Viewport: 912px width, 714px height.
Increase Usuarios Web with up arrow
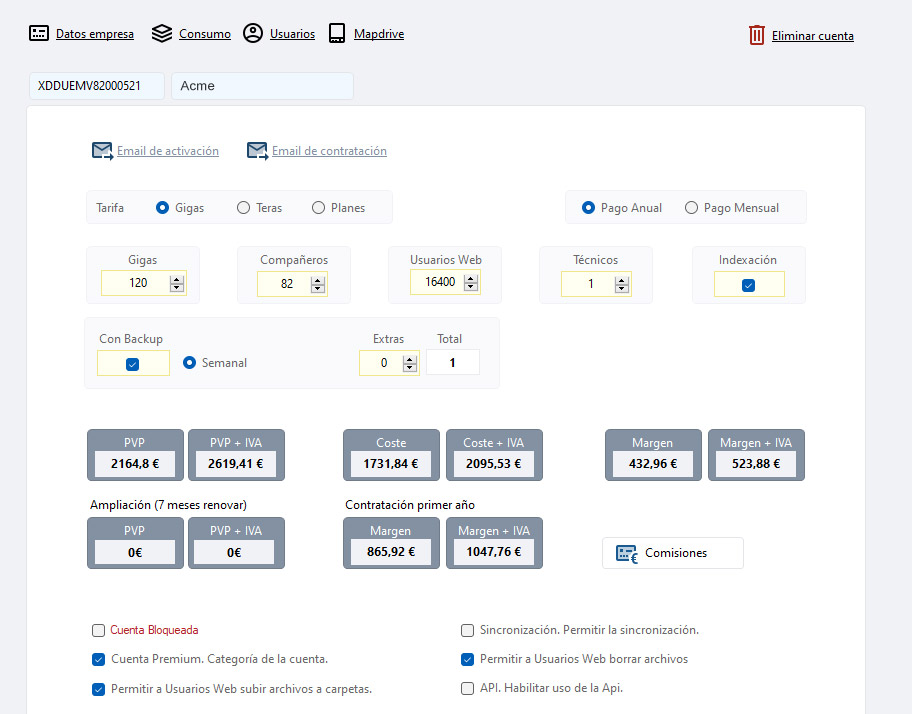[x=471, y=279]
